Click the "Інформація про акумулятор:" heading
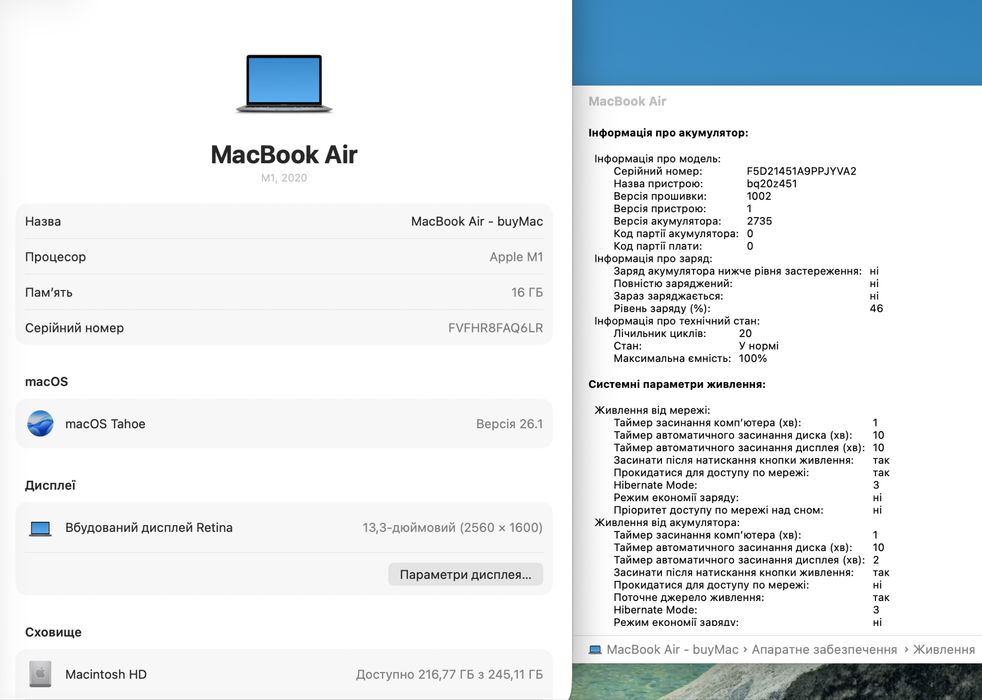The height and width of the screenshot is (700, 982). (668, 133)
